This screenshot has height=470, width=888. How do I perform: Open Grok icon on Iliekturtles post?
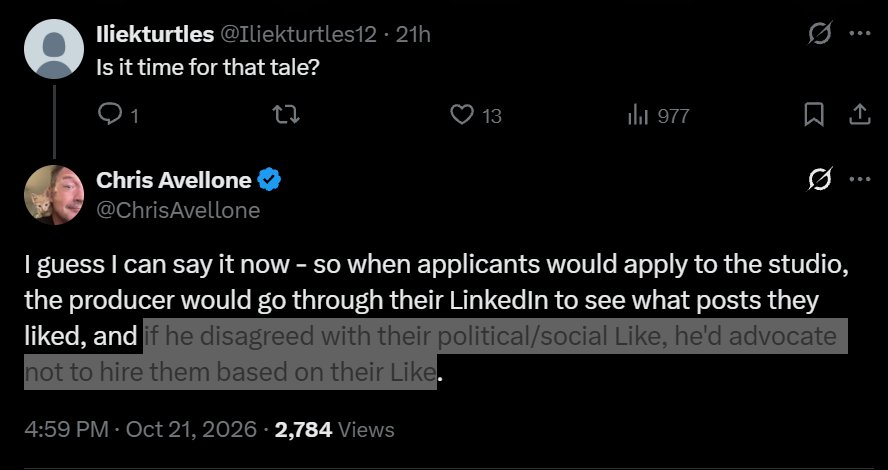[x=820, y=34]
